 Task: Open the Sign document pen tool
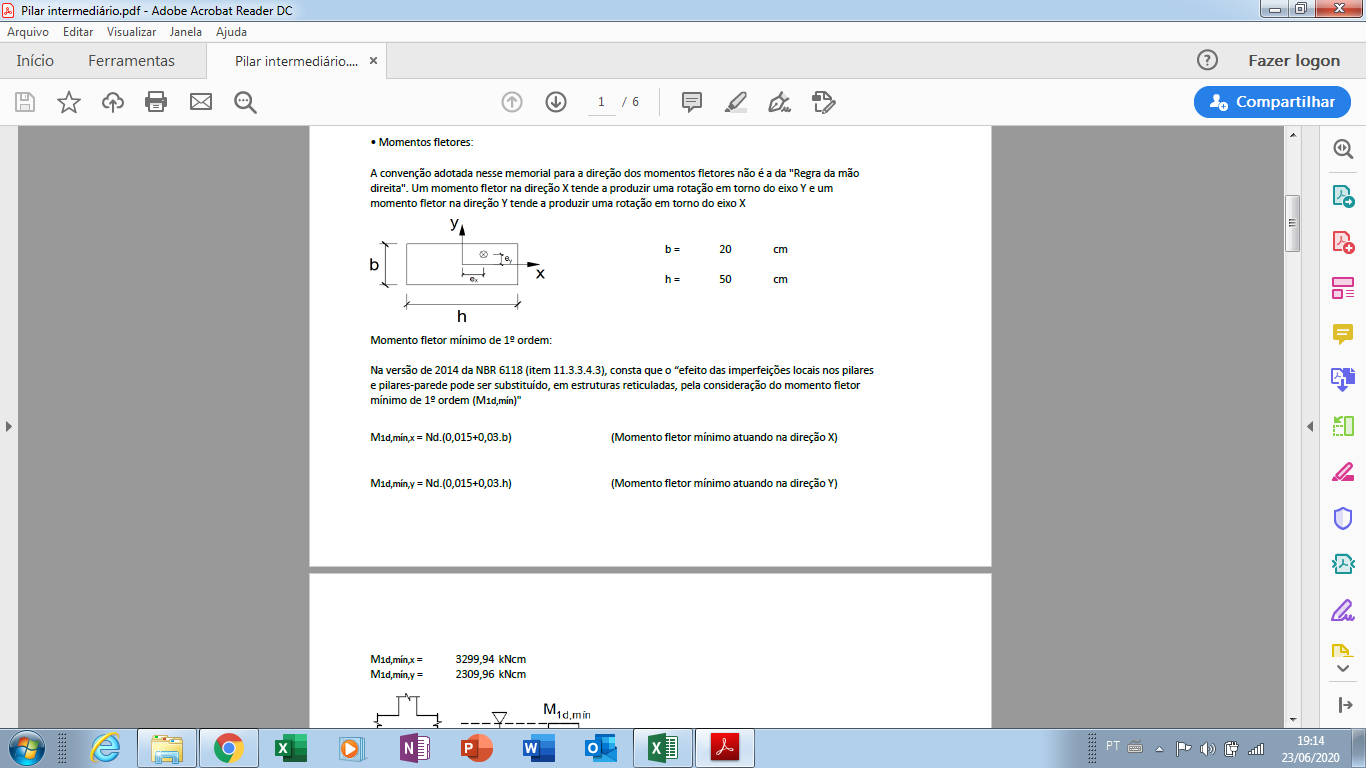pyautogui.click(x=779, y=102)
